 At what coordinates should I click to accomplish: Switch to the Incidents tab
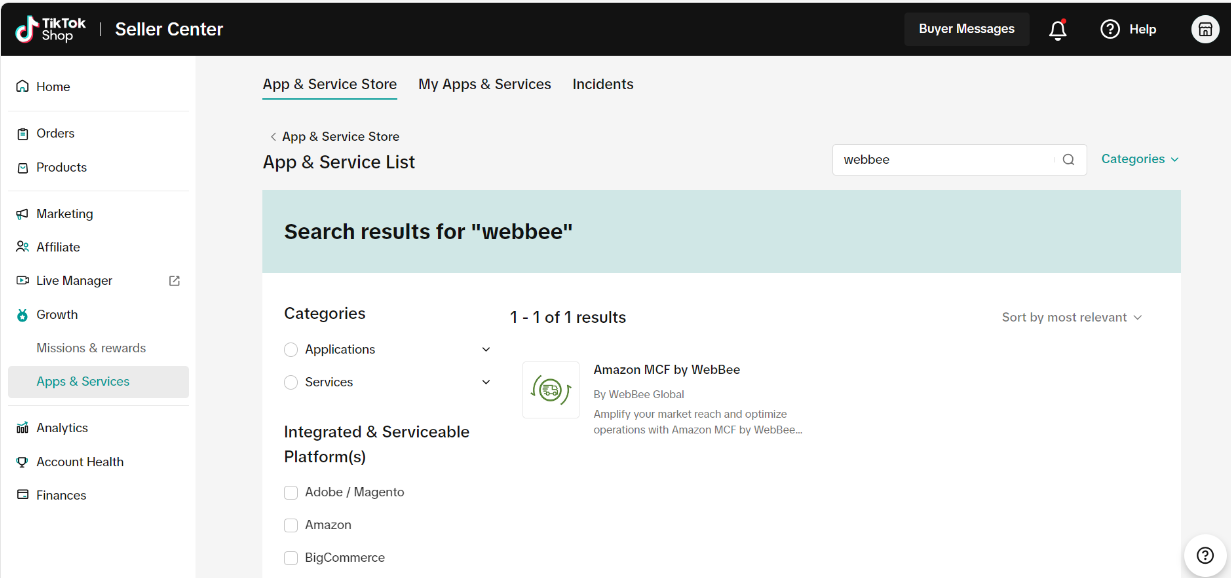pos(603,84)
